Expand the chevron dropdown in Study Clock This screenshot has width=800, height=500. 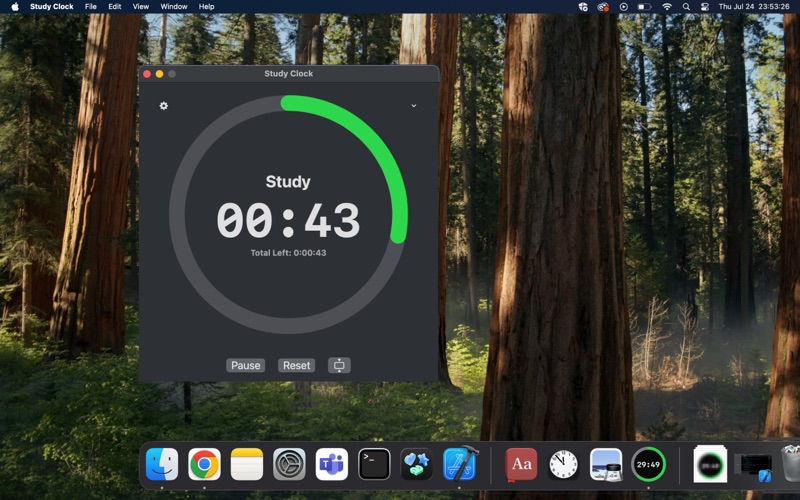point(414,106)
